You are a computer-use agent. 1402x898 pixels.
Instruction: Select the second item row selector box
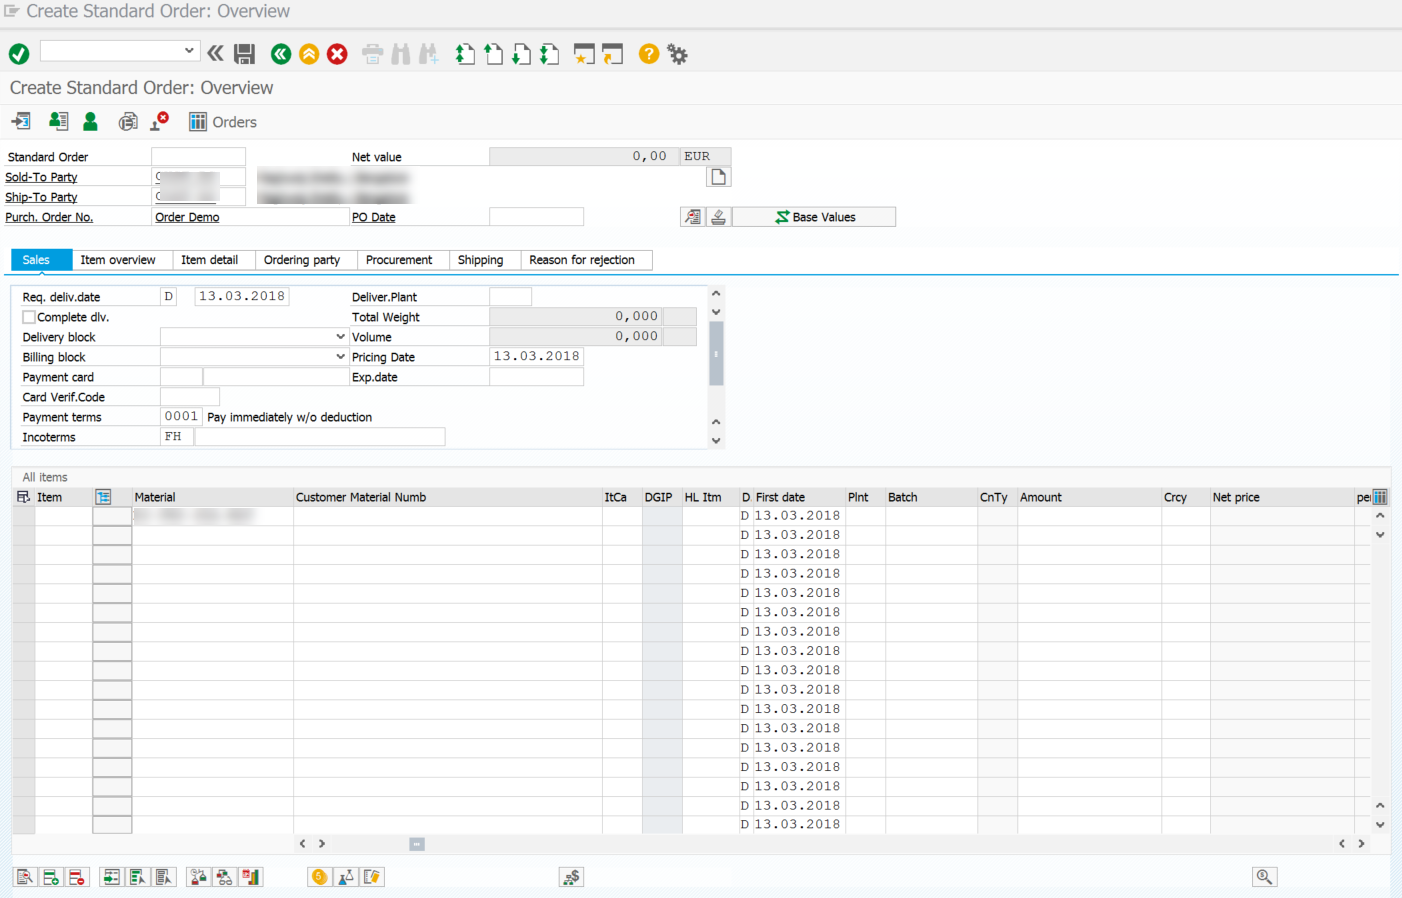24,535
